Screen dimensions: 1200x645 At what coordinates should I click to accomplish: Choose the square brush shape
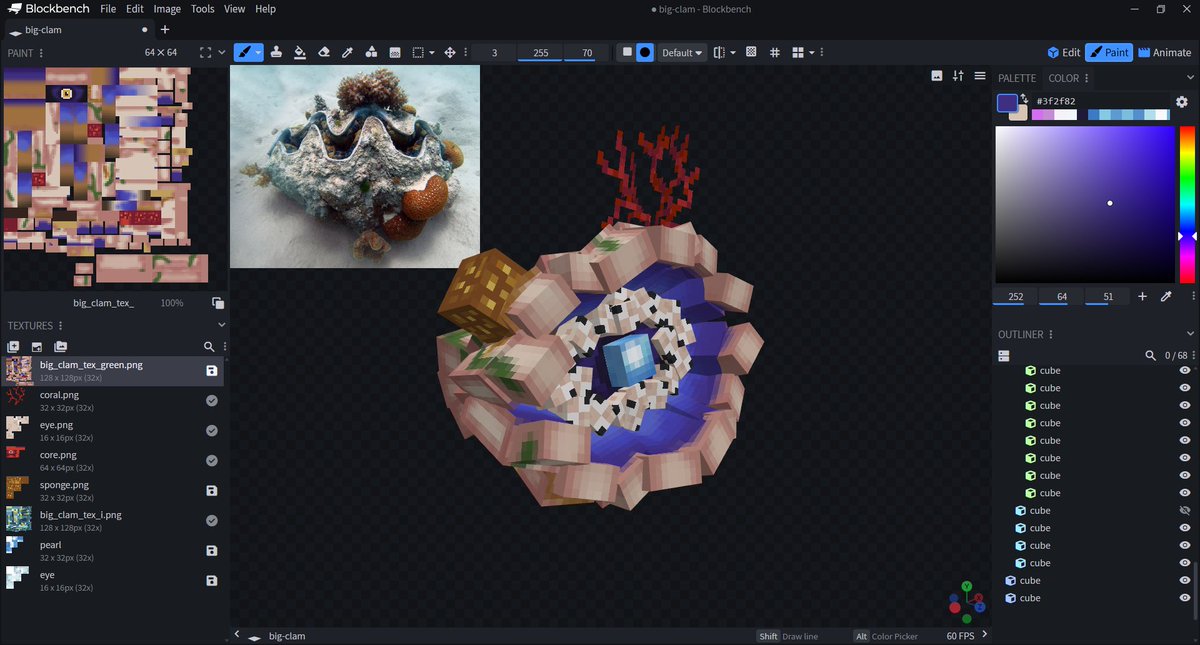point(627,52)
